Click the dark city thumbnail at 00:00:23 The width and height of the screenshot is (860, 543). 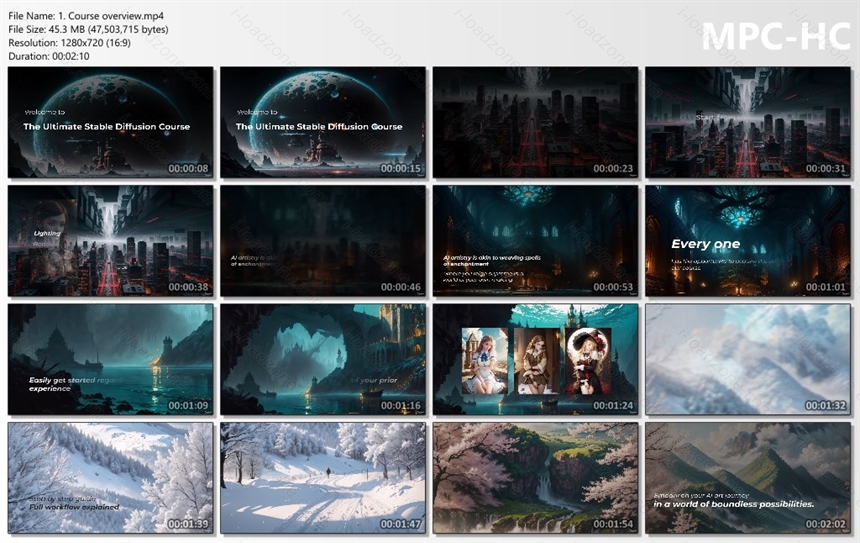(x=535, y=122)
